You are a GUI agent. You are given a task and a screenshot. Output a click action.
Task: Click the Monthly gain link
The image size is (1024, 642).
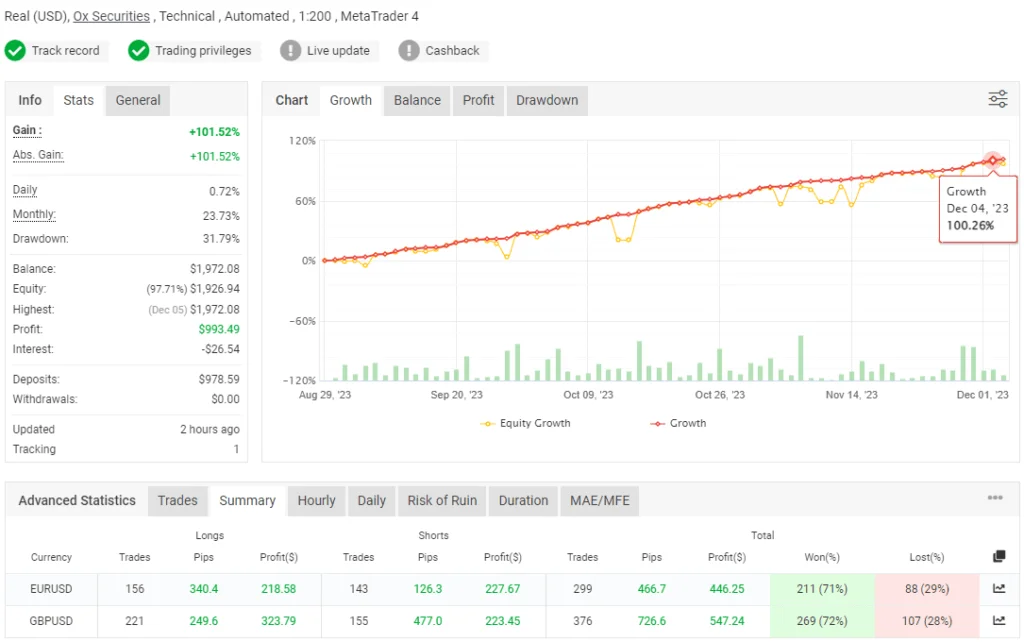tap(33, 214)
